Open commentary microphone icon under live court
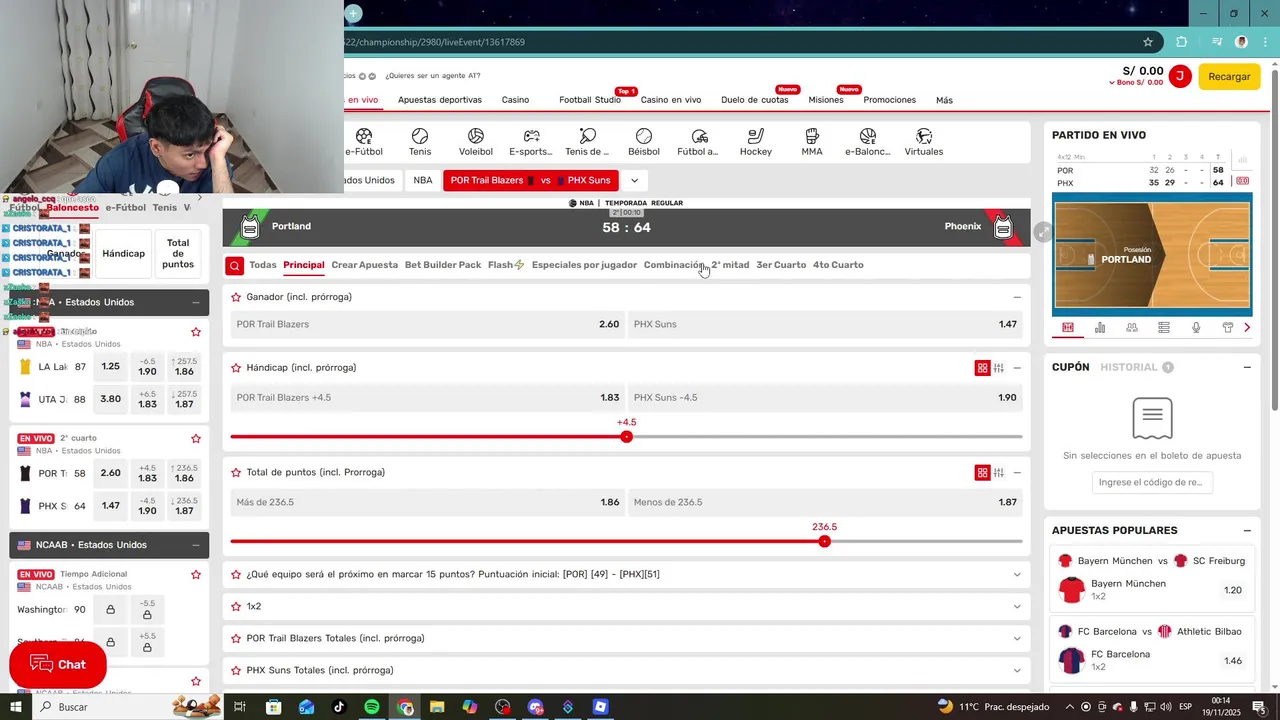 (x=1196, y=327)
